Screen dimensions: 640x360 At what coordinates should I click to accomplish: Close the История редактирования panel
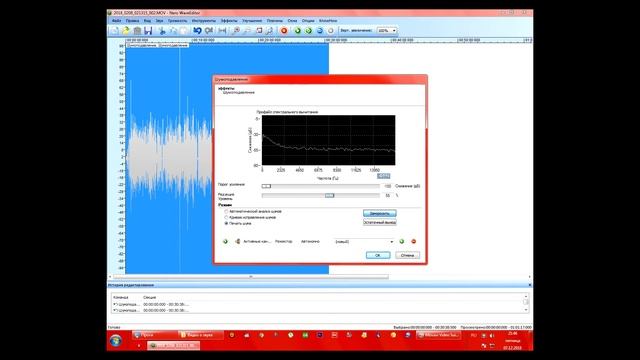coord(530,285)
